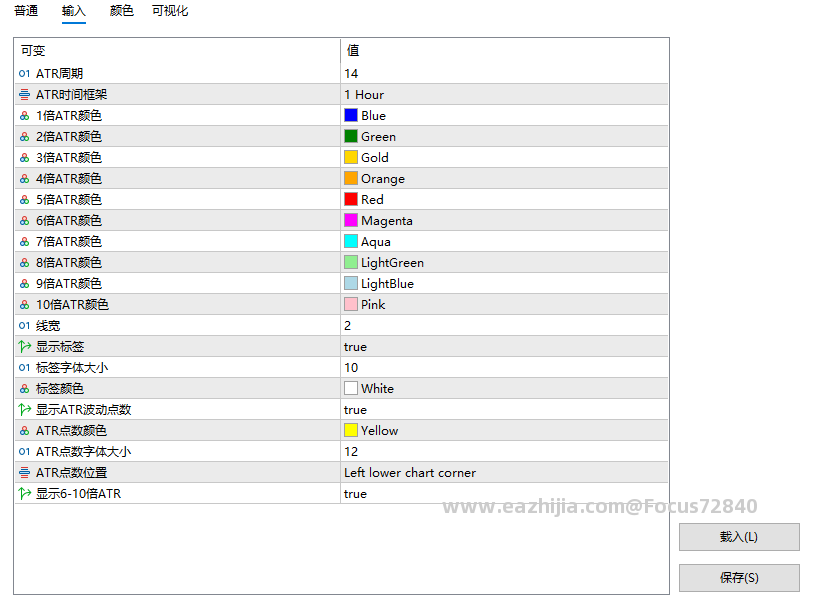Click the color icon beside 10倍ATR颜色
The width and height of the screenshot is (815, 614).
(x=24, y=305)
